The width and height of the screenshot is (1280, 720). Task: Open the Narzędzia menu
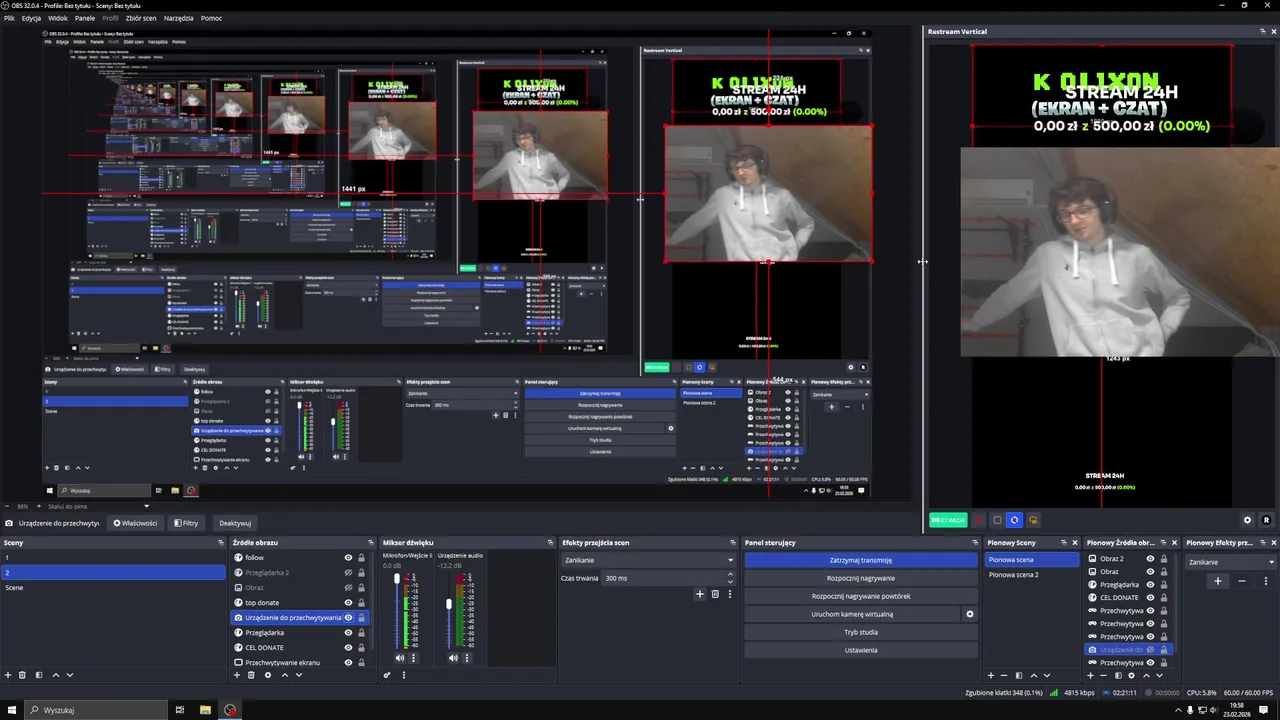tap(179, 18)
